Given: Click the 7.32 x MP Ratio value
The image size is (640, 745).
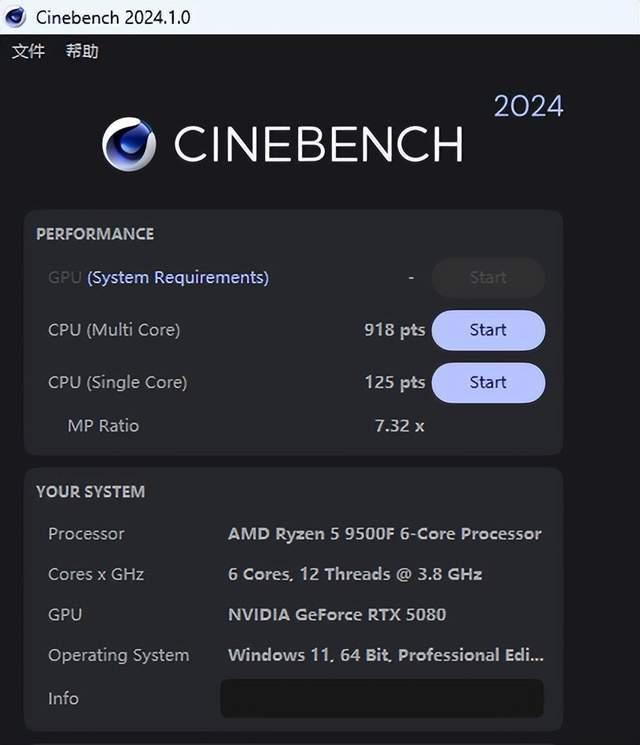Looking at the screenshot, I should [399, 426].
